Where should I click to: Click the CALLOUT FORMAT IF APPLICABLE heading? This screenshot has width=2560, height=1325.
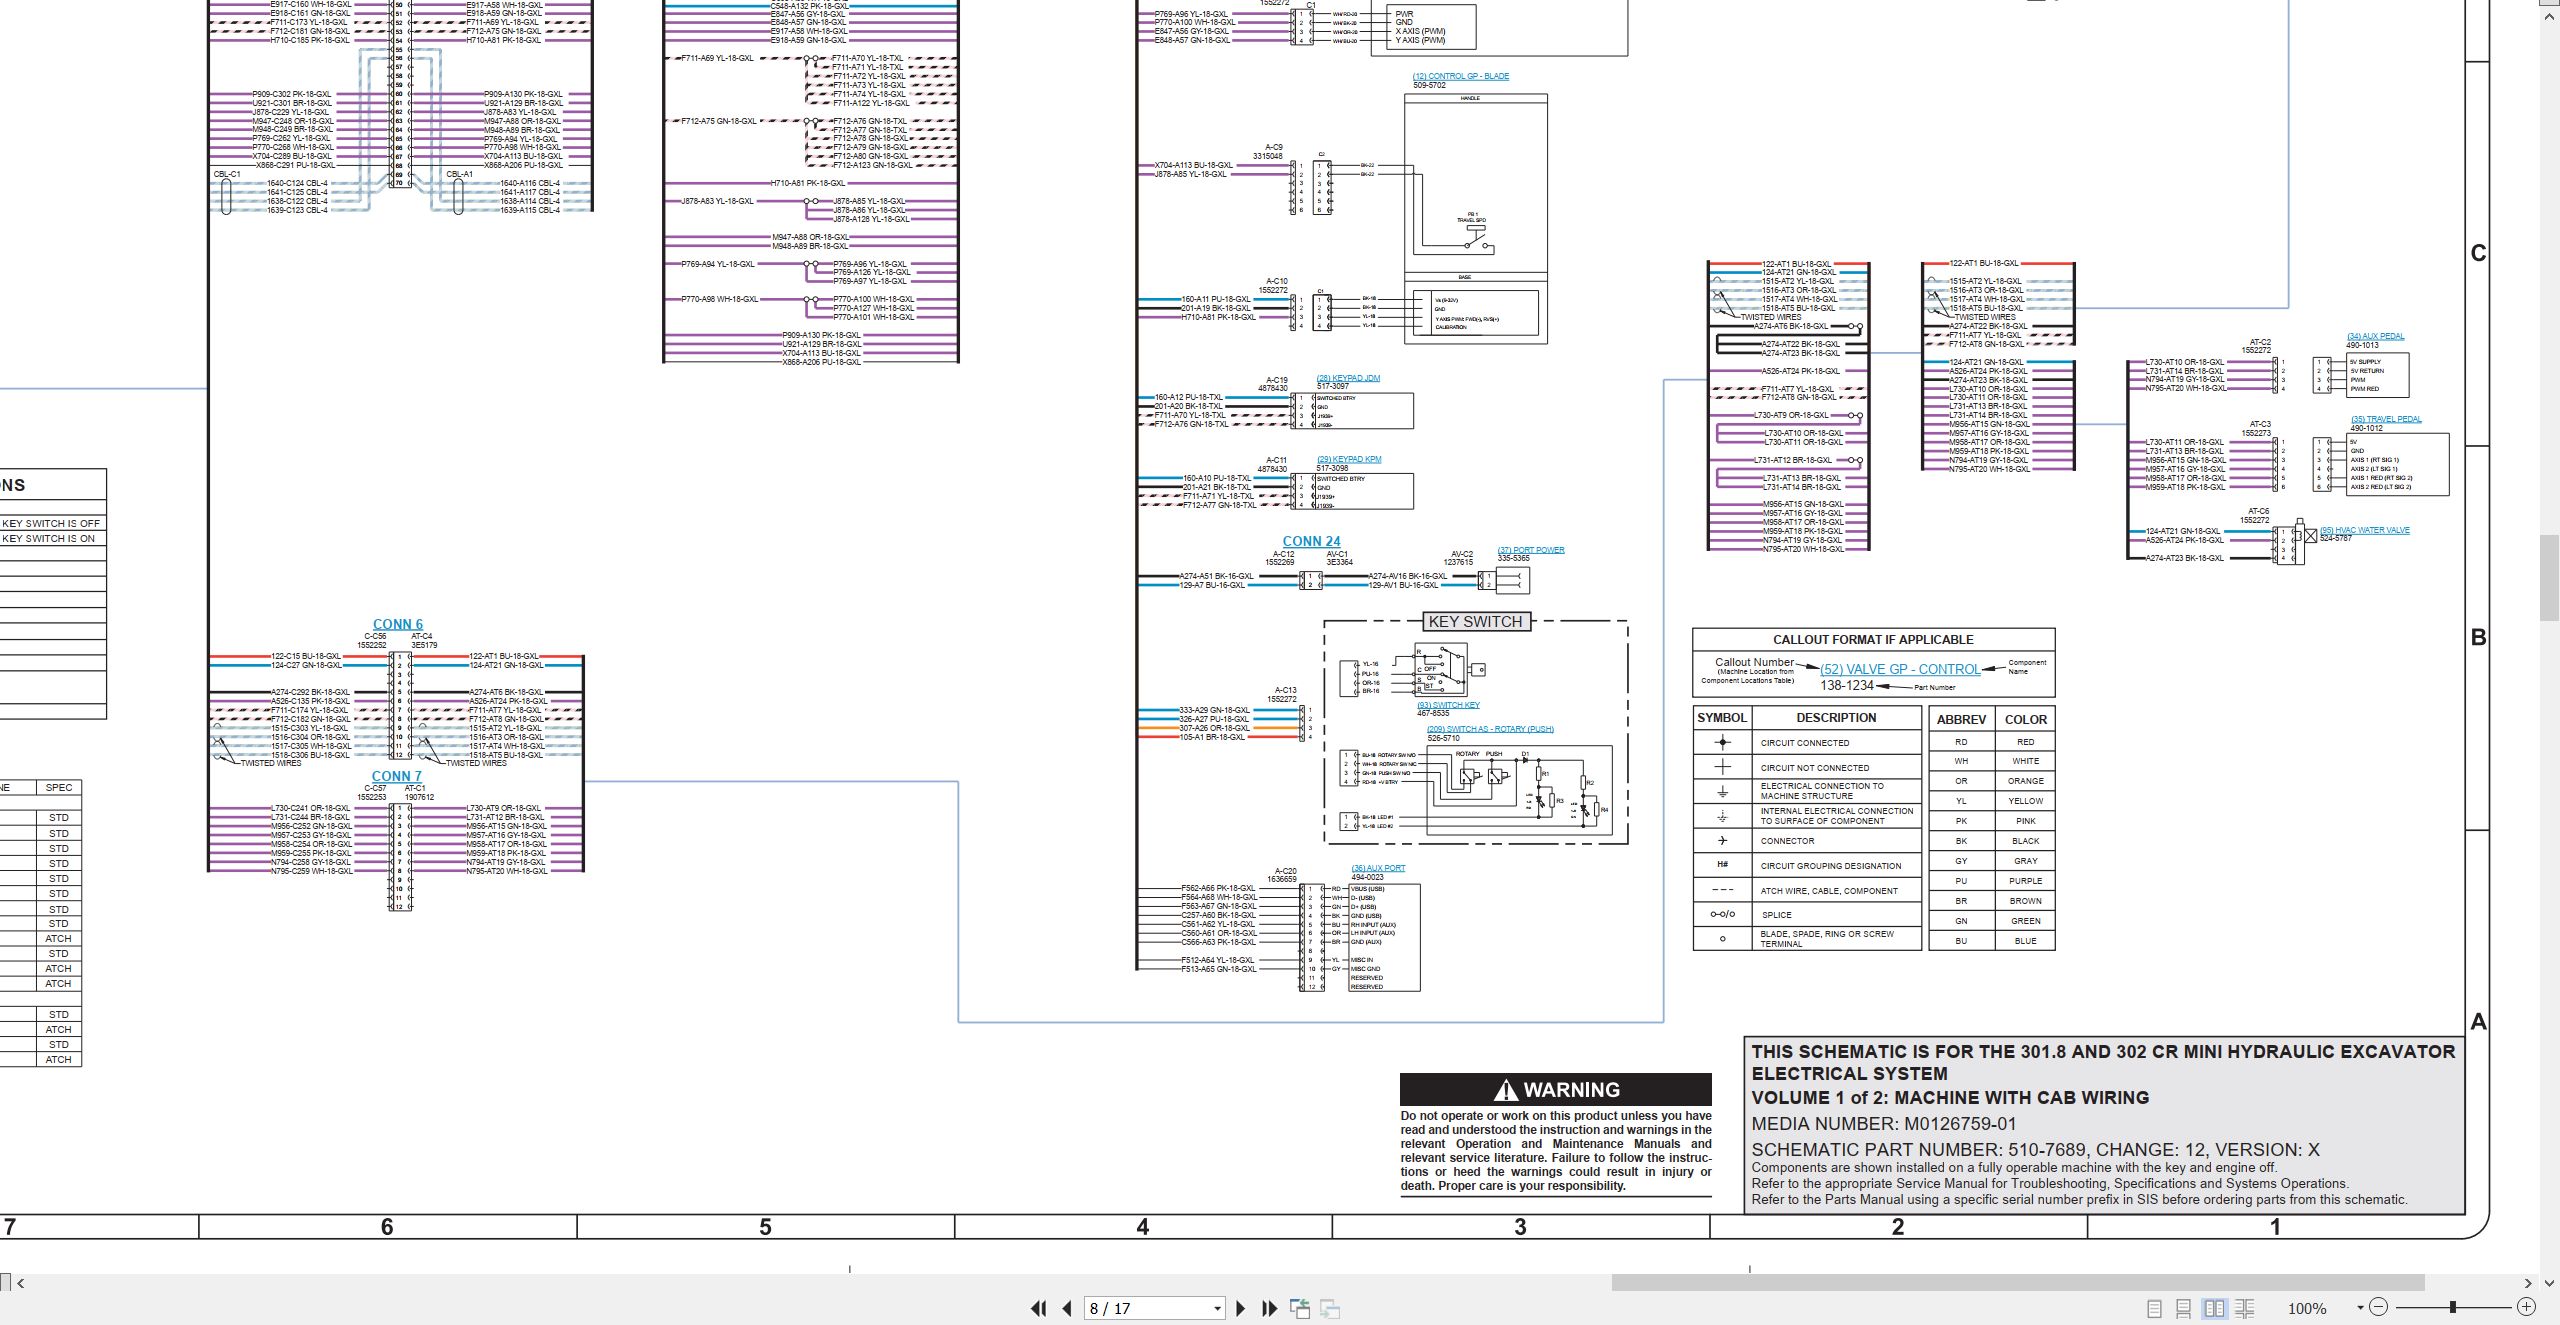click(1873, 639)
